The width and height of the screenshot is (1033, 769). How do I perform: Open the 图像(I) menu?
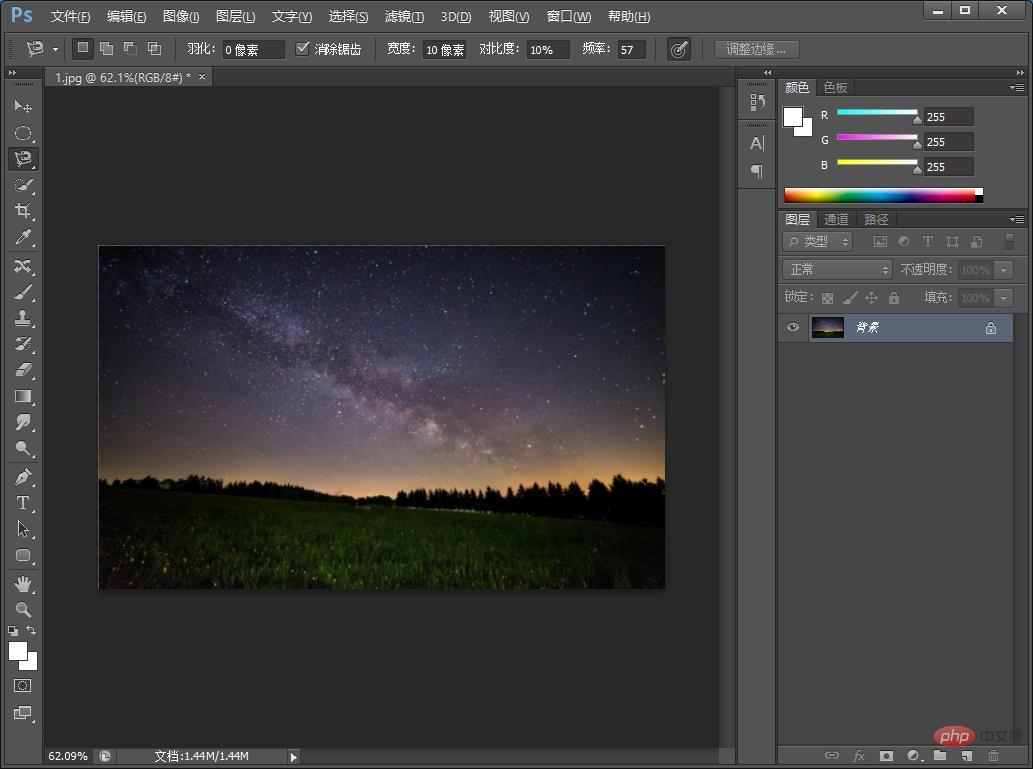[x=181, y=16]
